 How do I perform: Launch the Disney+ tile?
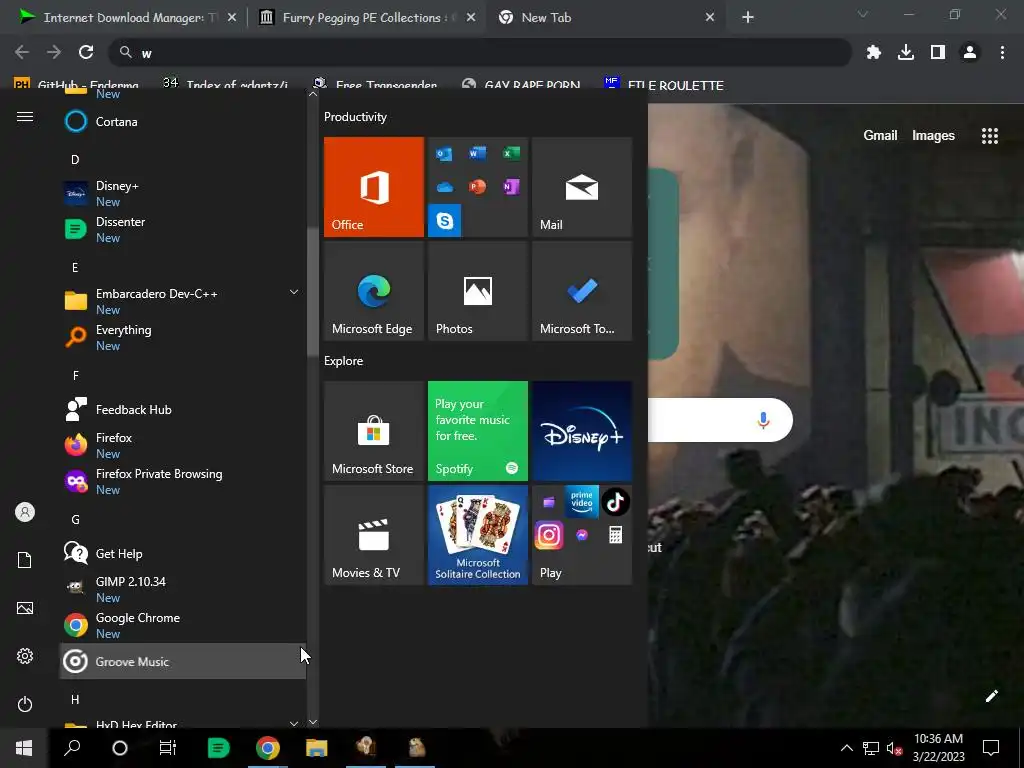[x=582, y=431]
